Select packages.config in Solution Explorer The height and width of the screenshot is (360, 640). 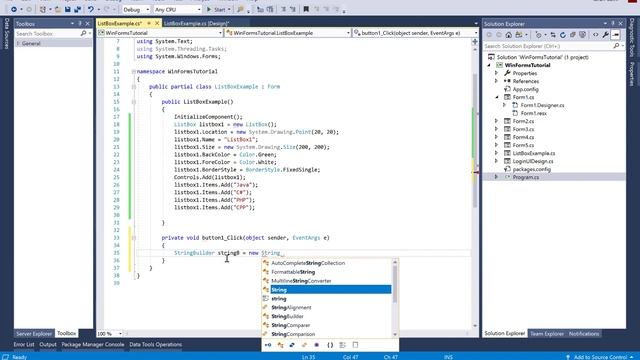[531, 169]
